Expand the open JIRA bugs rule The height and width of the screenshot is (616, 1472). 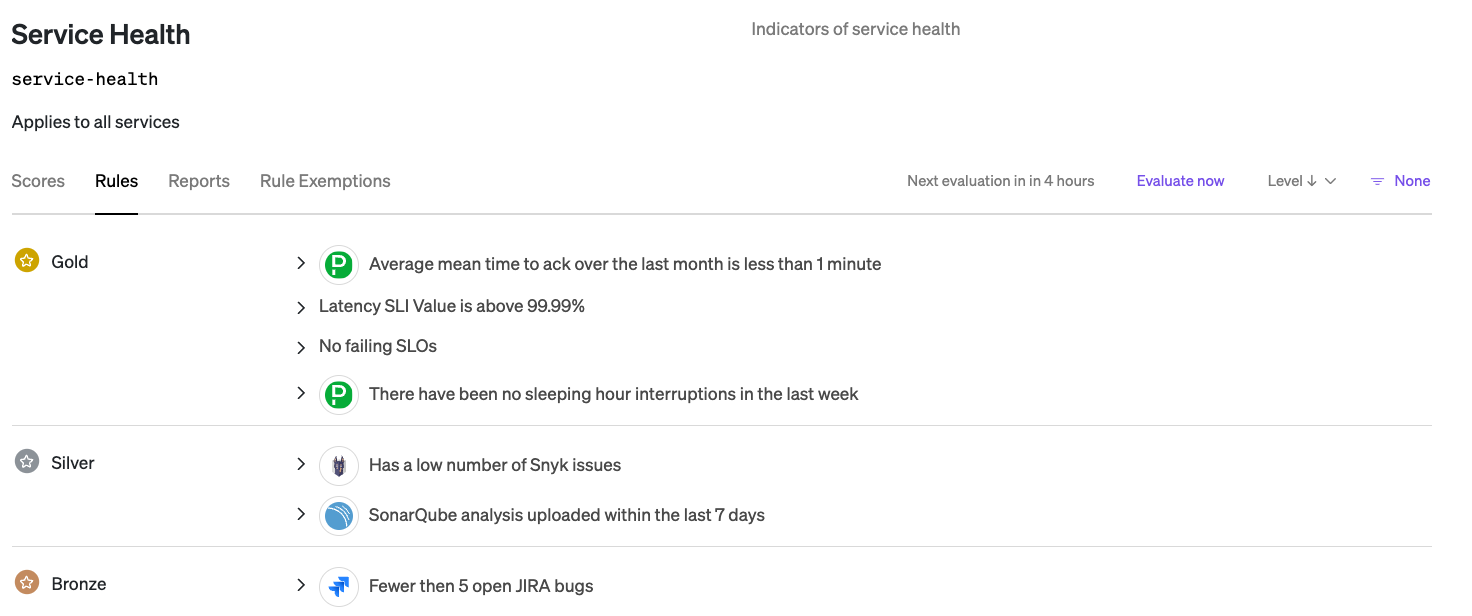301,586
